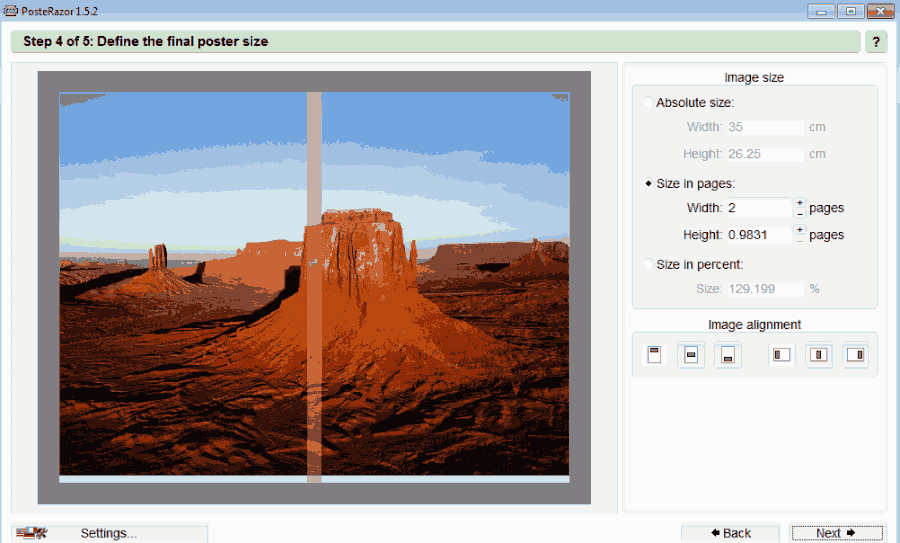900x543 pixels.
Task: Align image to right
Action: [x=855, y=355]
